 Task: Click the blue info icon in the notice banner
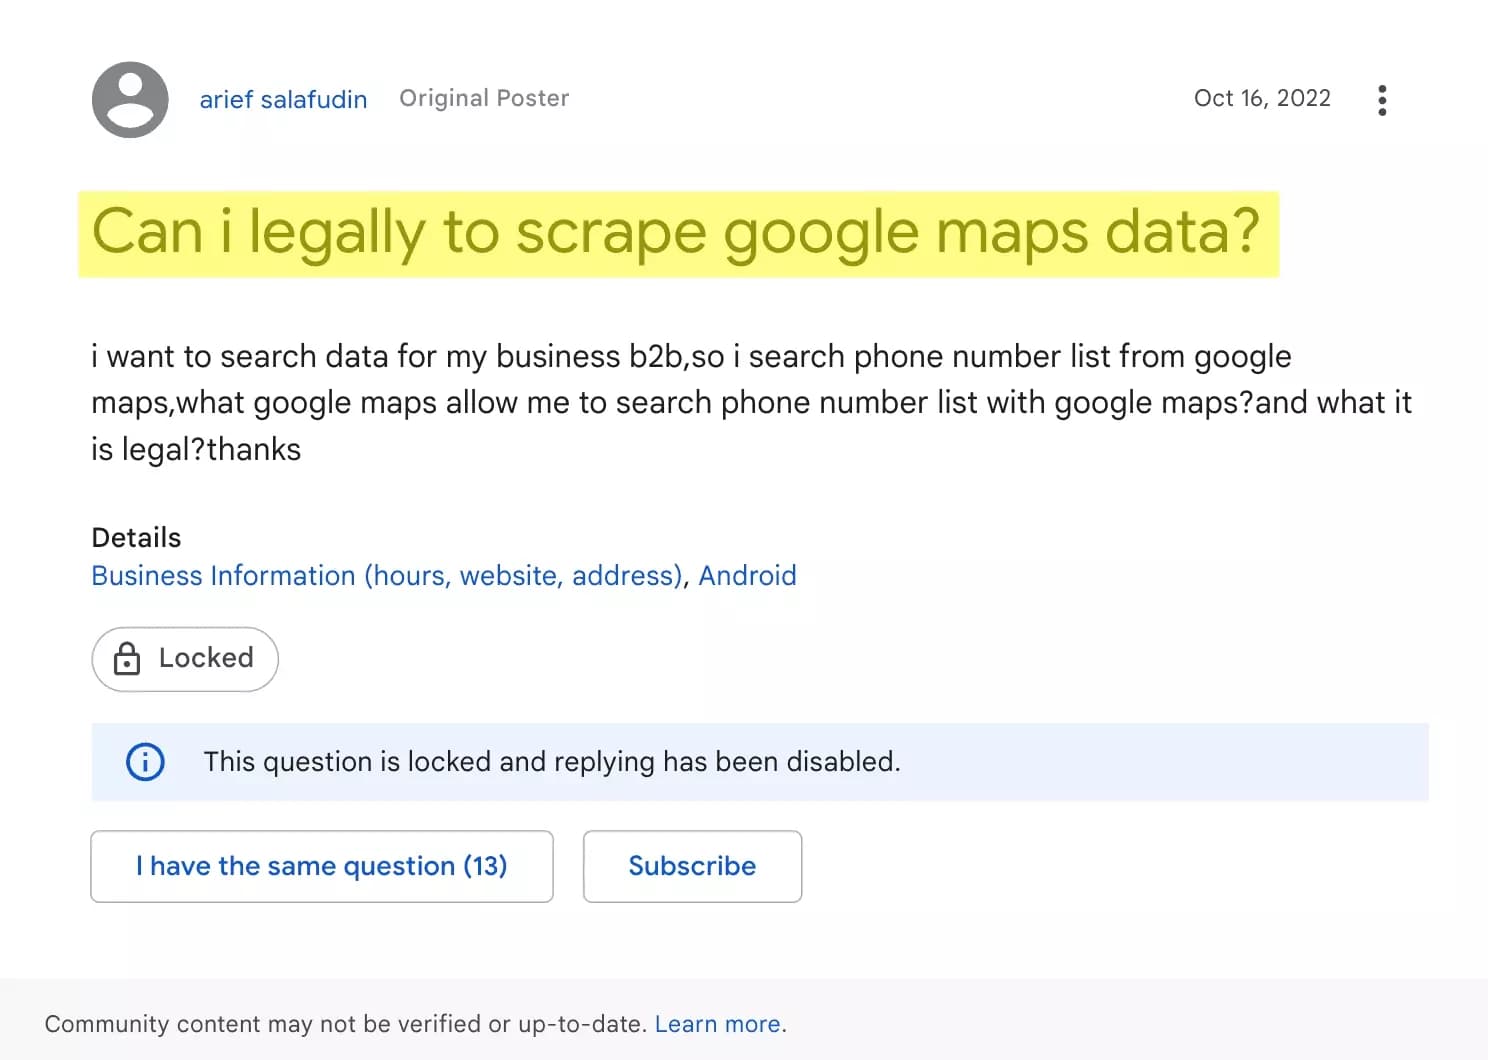pos(145,762)
